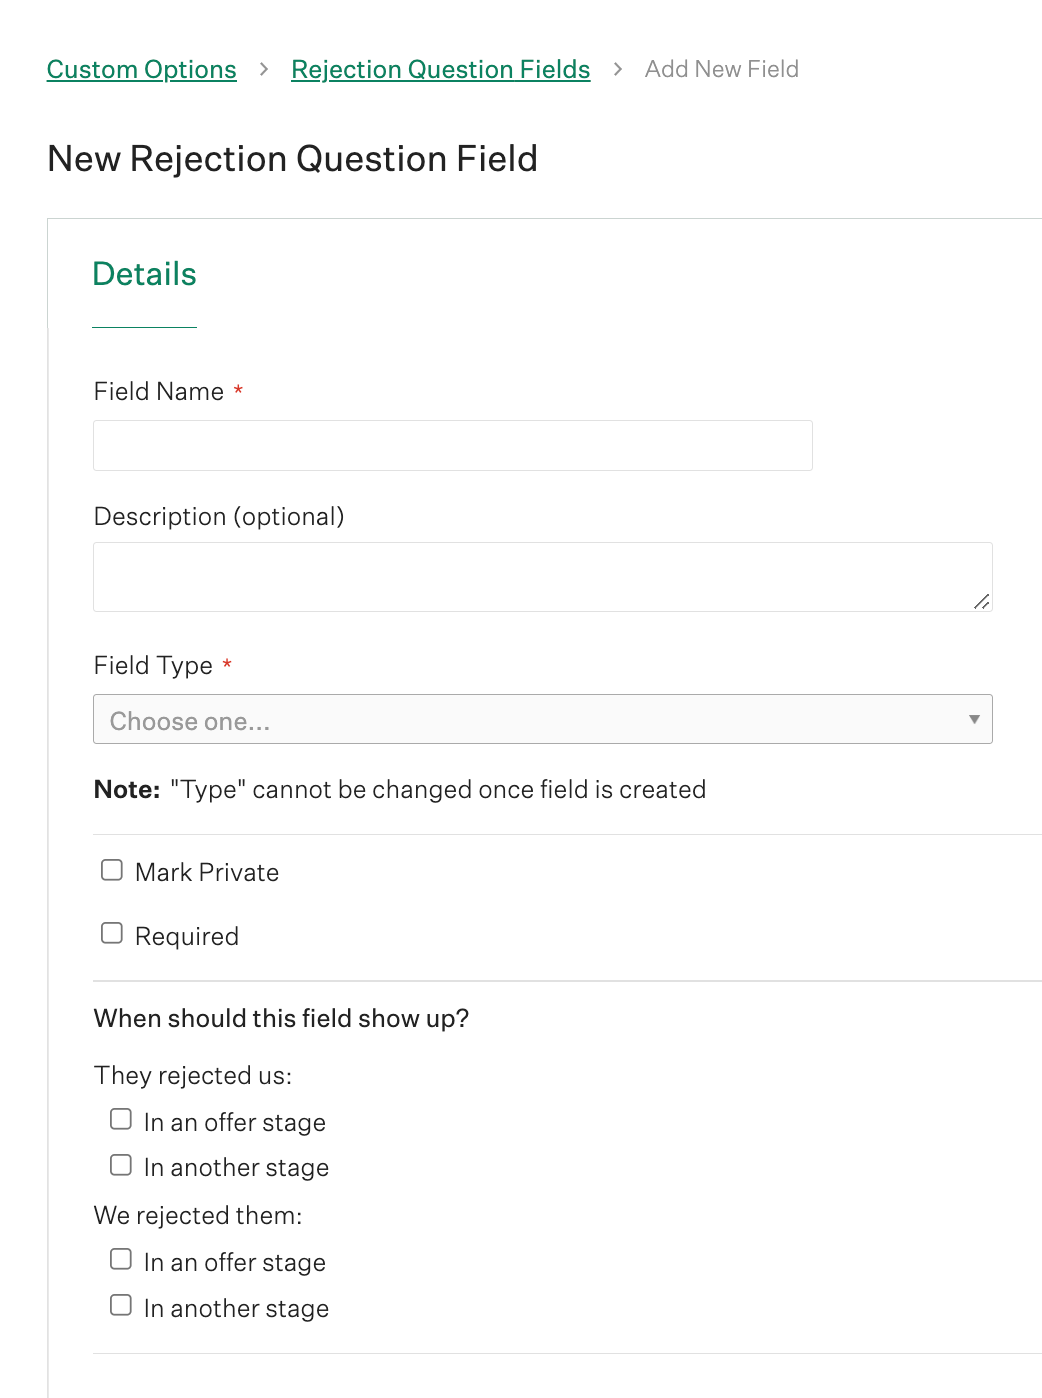Viewport: 1042px width, 1398px height.
Task: Click the red asterisk beside Field Type
Action: (x=226, y=664)
